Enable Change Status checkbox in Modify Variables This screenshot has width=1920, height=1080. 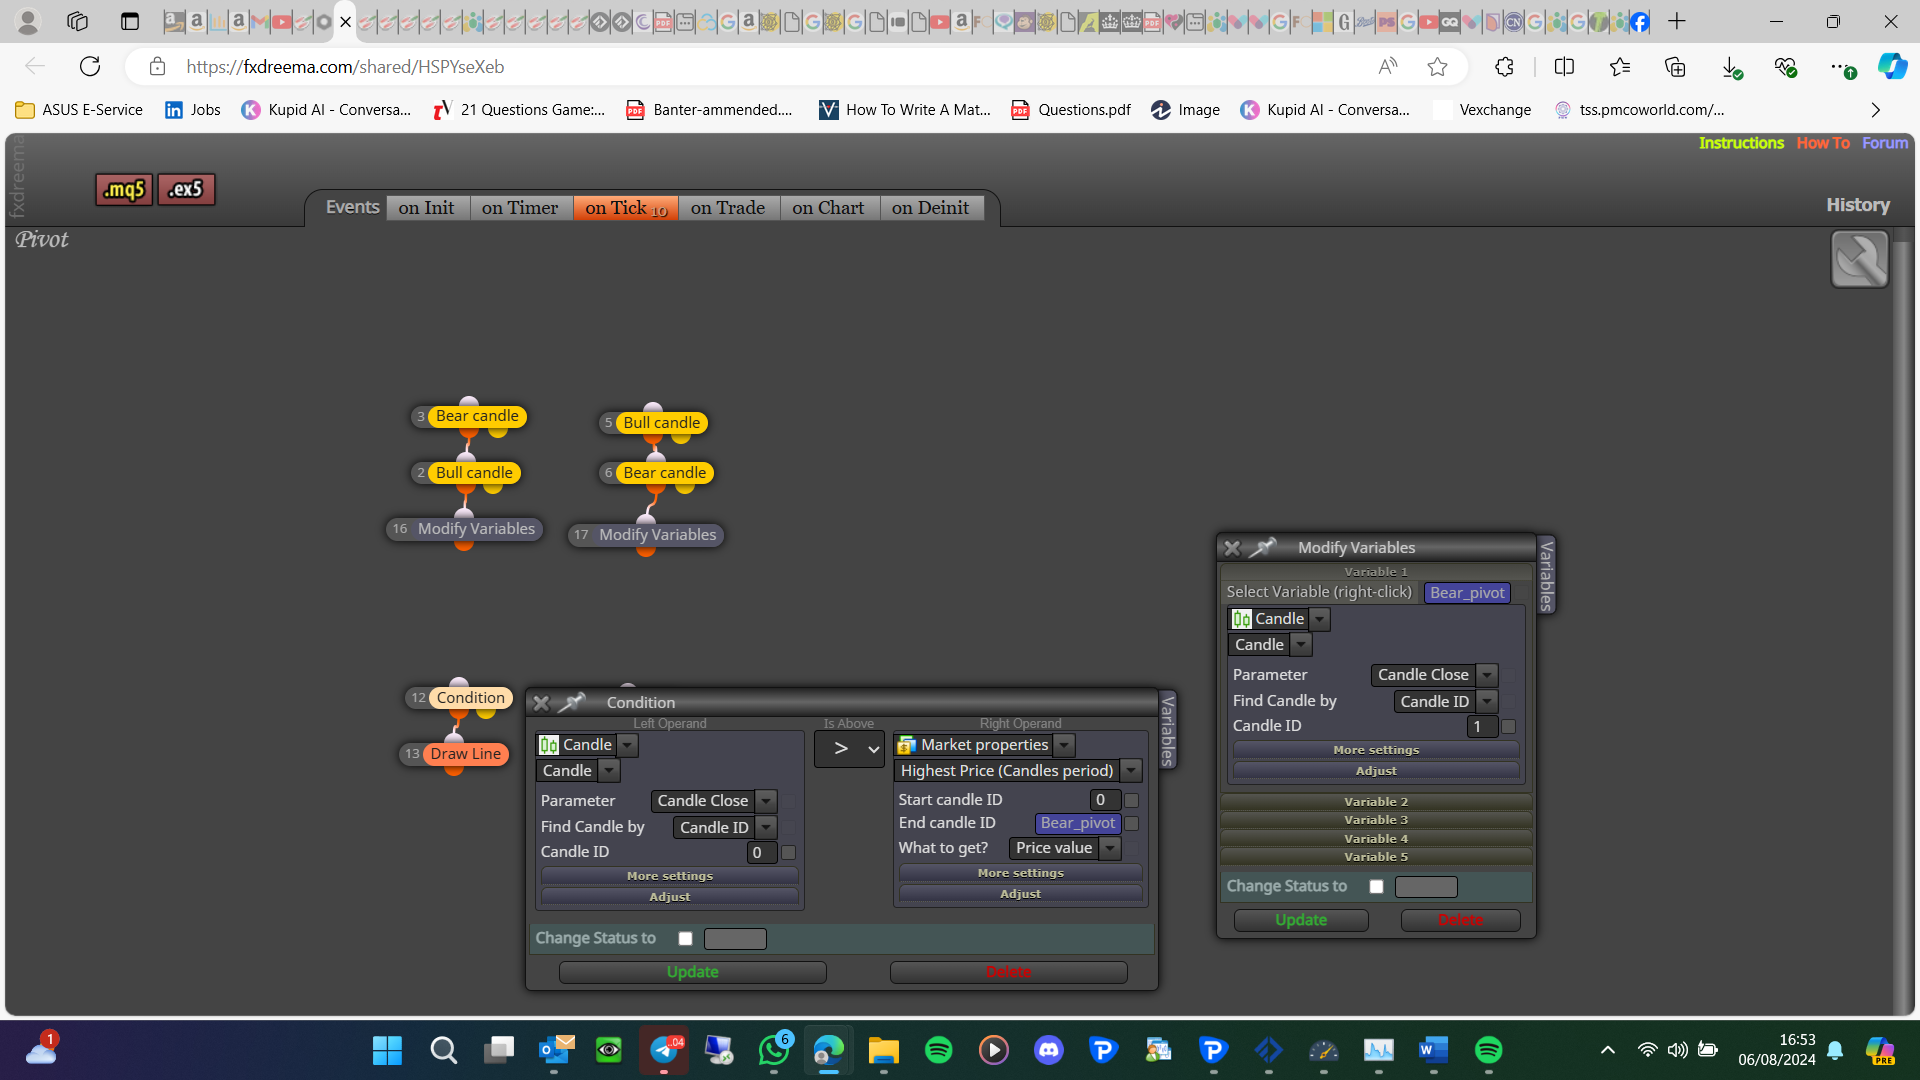(1376, 887)
